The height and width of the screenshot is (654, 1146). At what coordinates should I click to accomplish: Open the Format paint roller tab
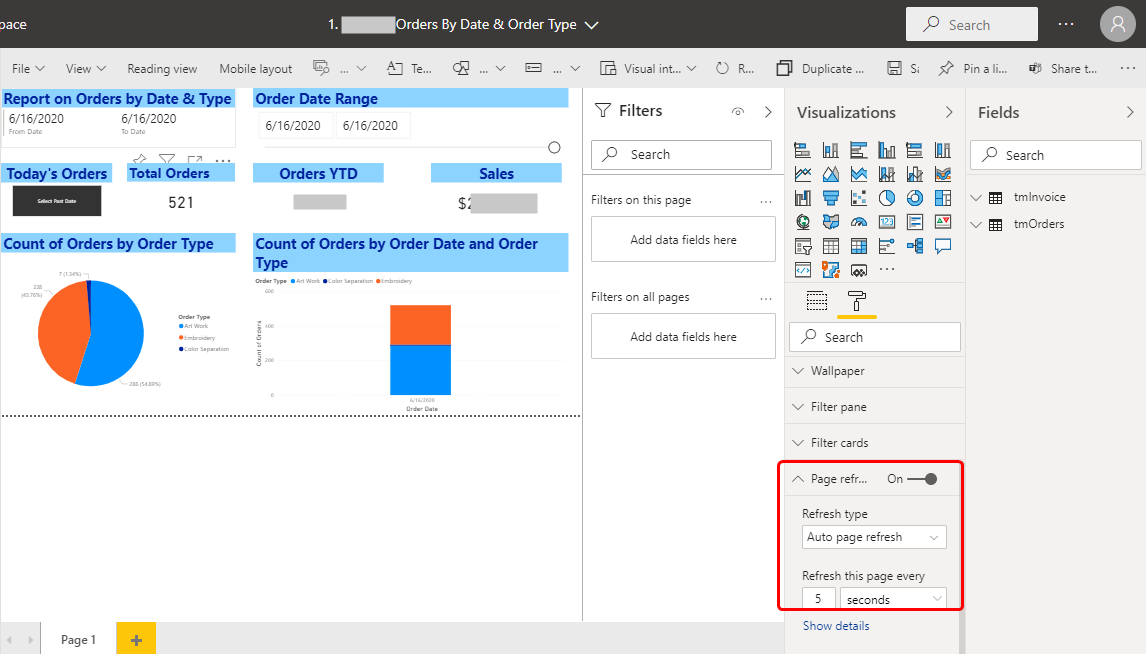pos(857,301)
